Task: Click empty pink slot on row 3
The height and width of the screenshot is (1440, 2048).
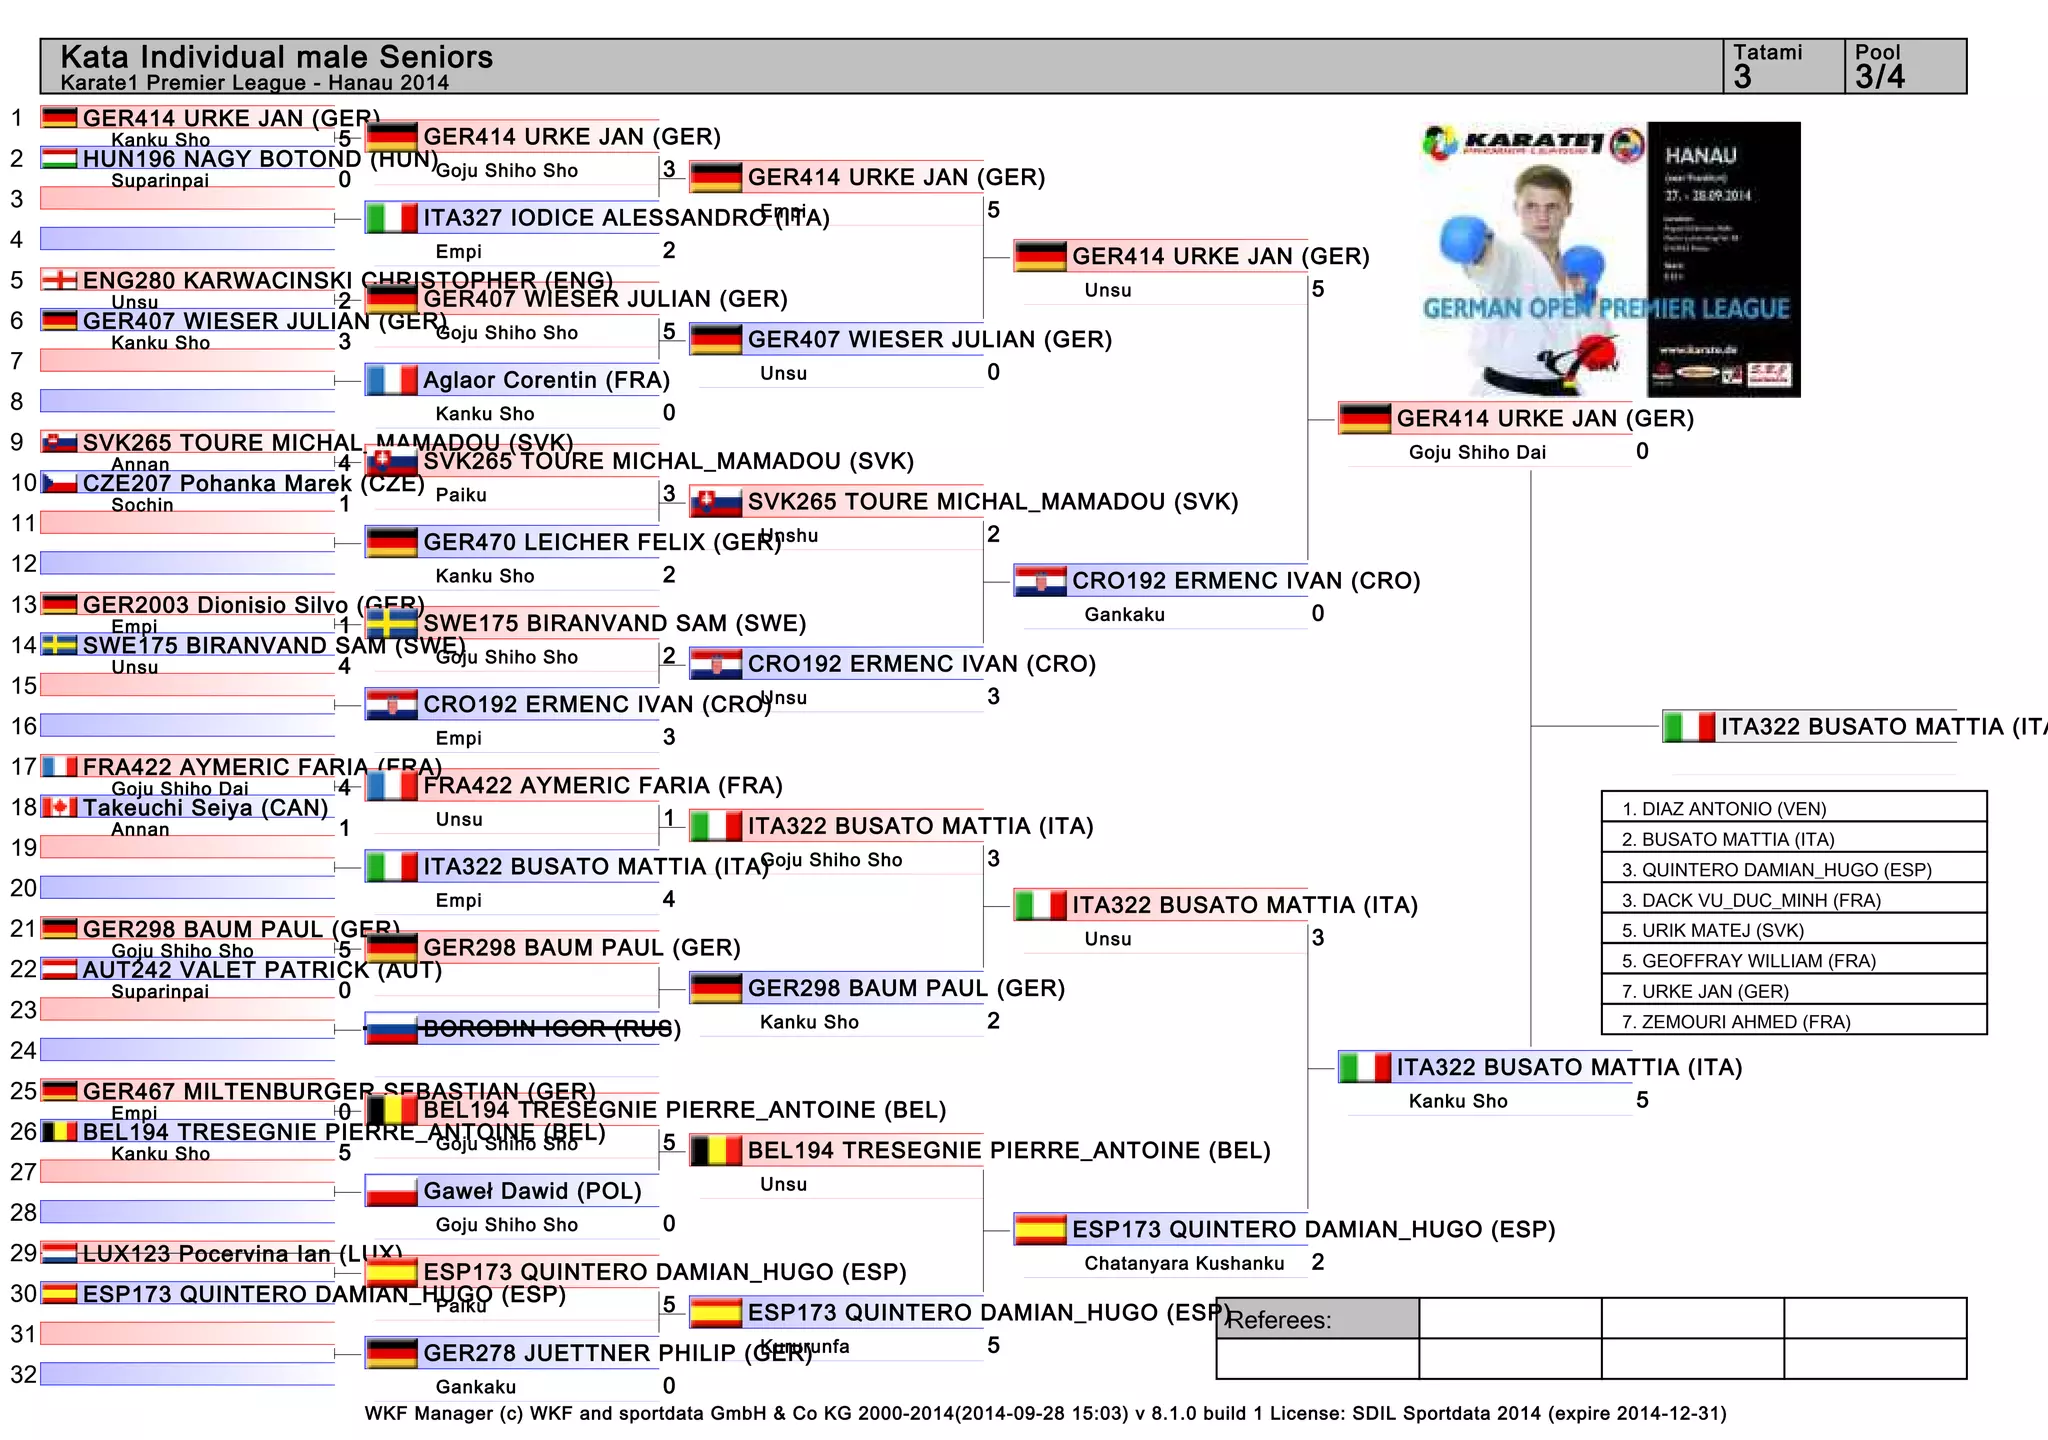Action: pos(187,199)
